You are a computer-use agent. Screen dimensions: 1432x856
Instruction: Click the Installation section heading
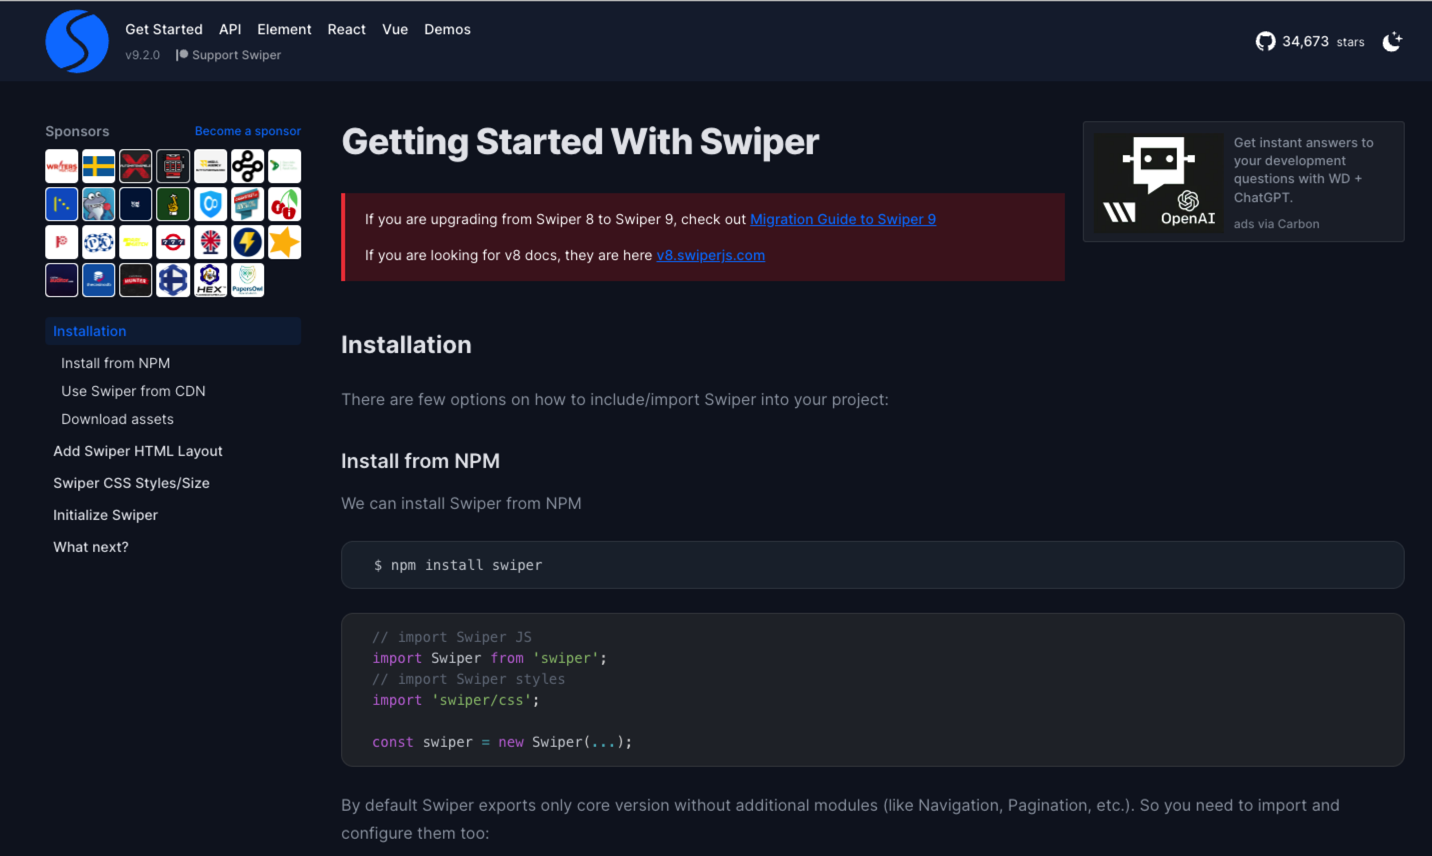pyautogui.click(x=406, y=345)
